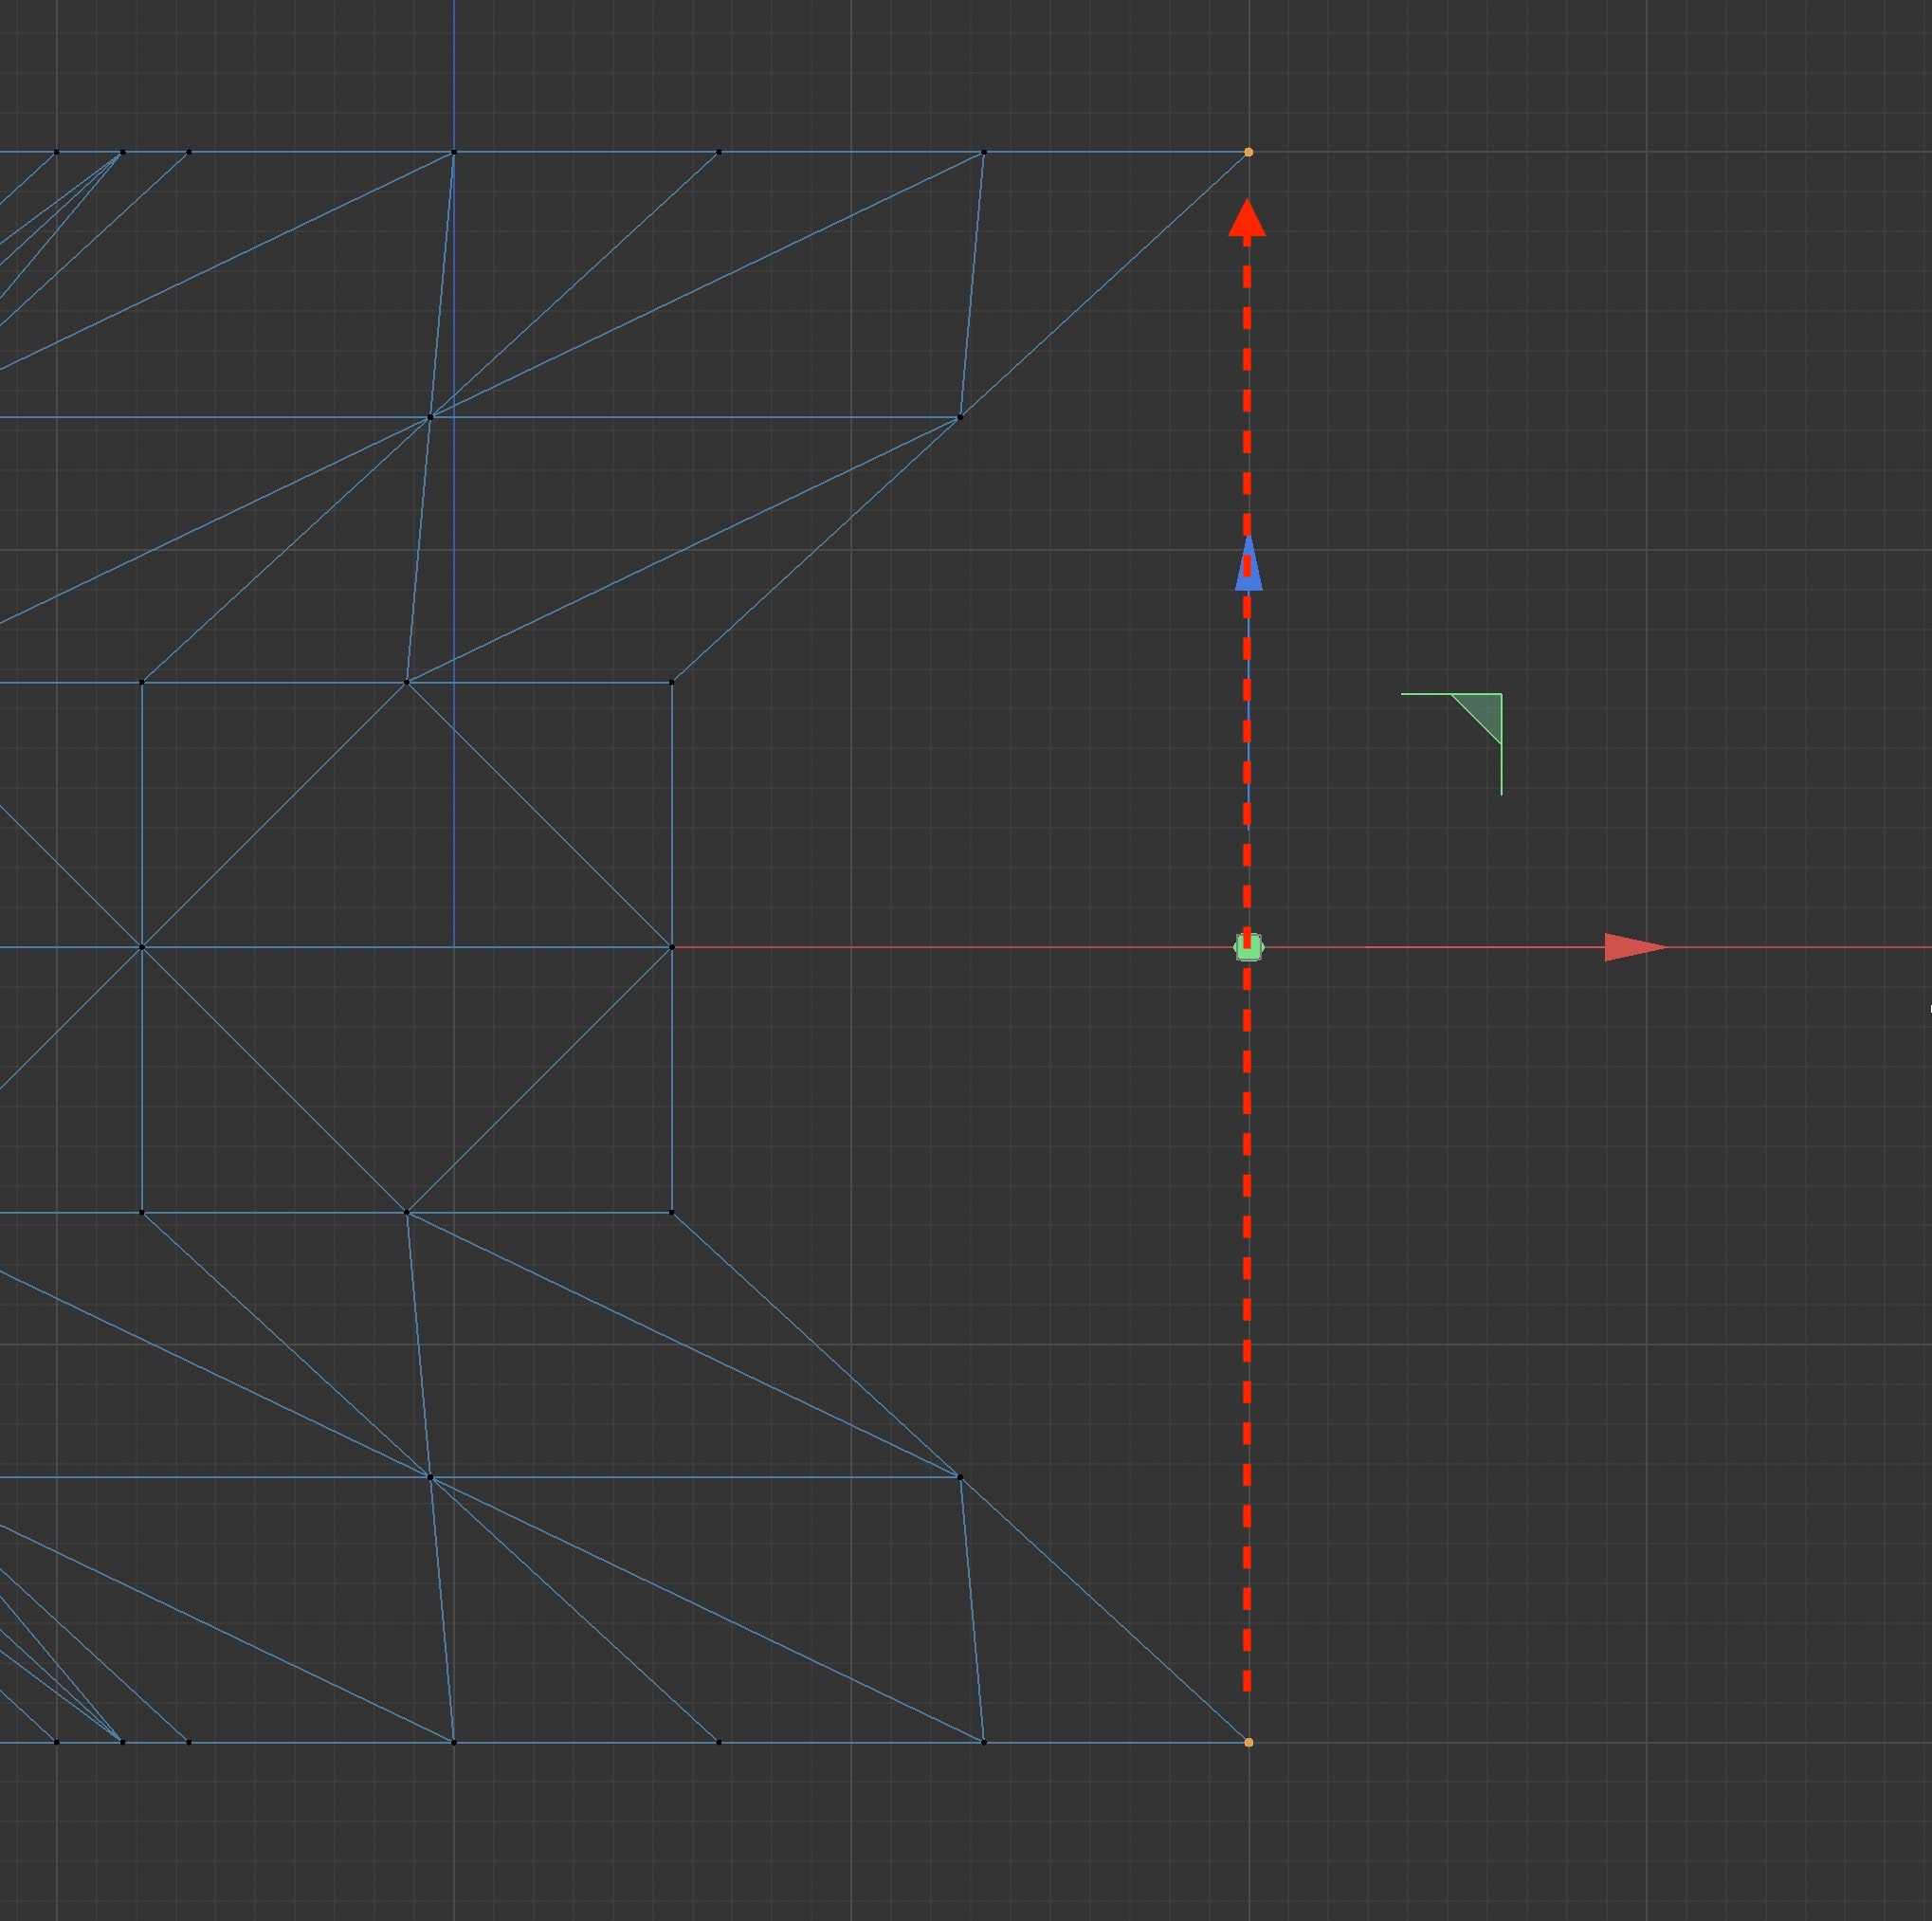
Task: Click the gizmo center pivot point
Action: tap(1248, 947)
